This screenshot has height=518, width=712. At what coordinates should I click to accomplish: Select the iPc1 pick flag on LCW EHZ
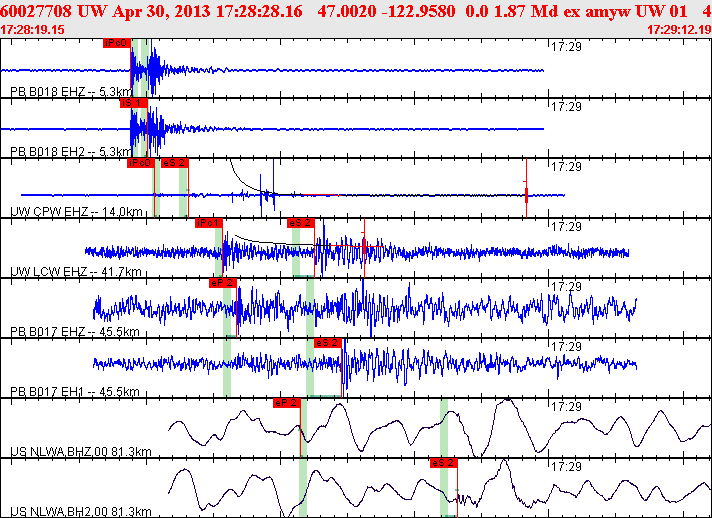[x=209, y=223]
